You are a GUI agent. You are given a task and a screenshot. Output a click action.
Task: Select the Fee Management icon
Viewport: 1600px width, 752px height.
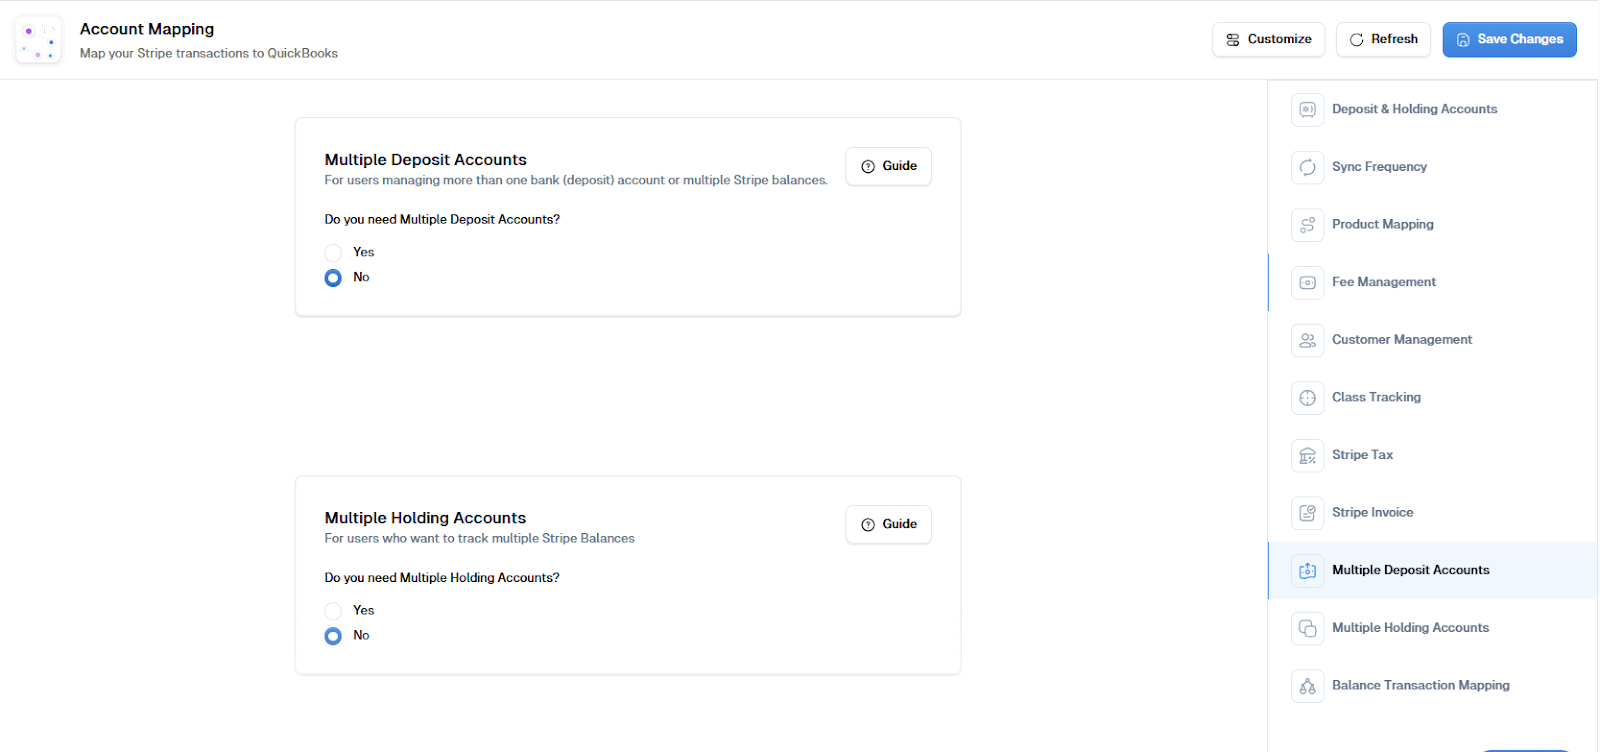point(1307,282)
